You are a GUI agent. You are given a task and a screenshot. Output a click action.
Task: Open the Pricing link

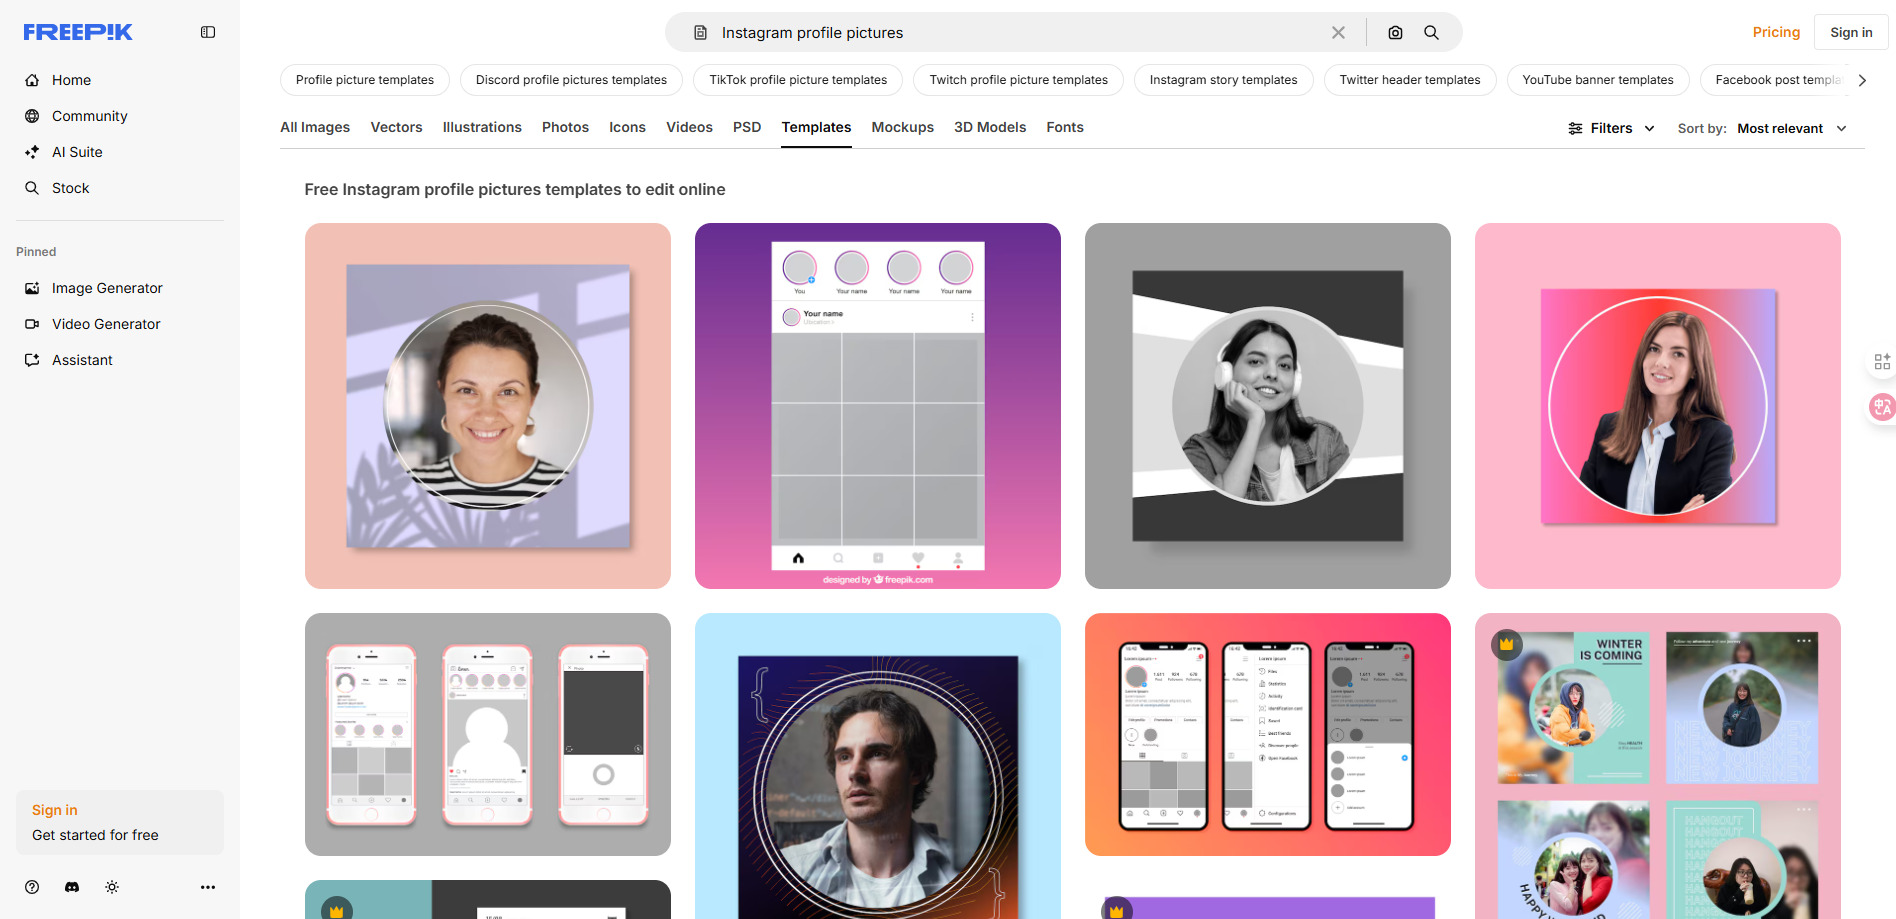[x=1776, y=32]
